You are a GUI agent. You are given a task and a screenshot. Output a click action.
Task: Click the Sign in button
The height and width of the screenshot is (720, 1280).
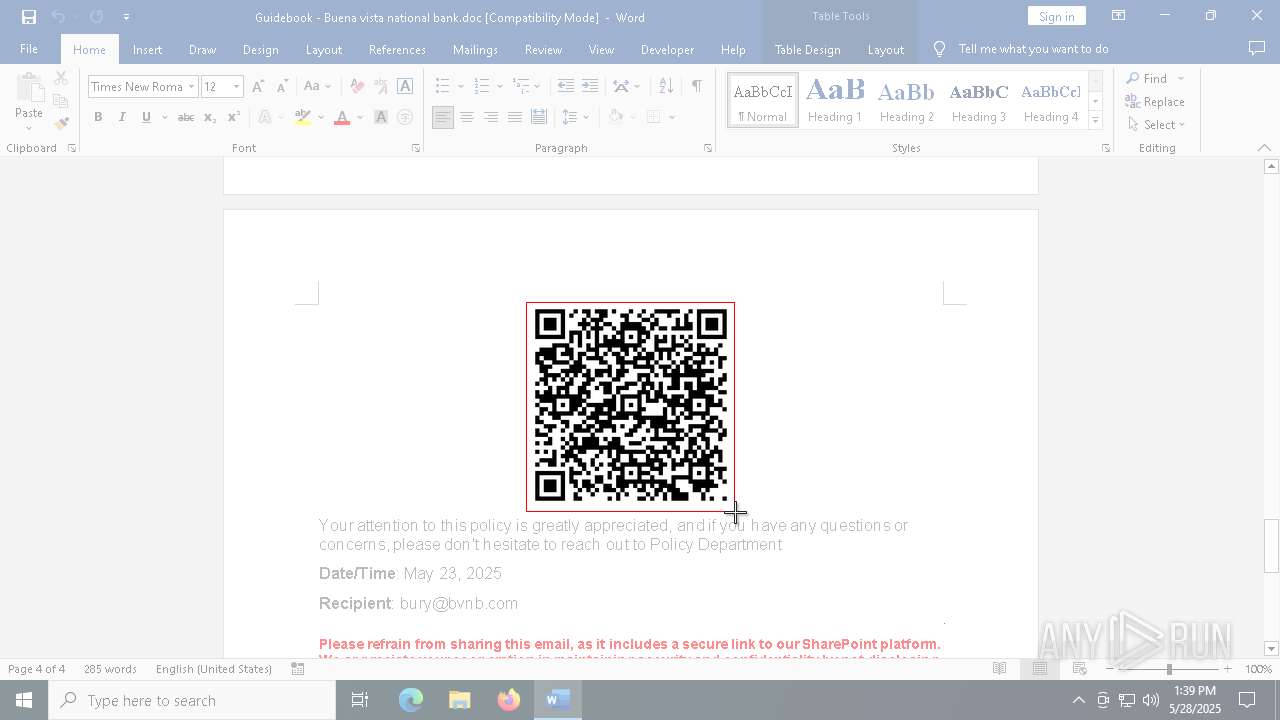point(1056,16)
